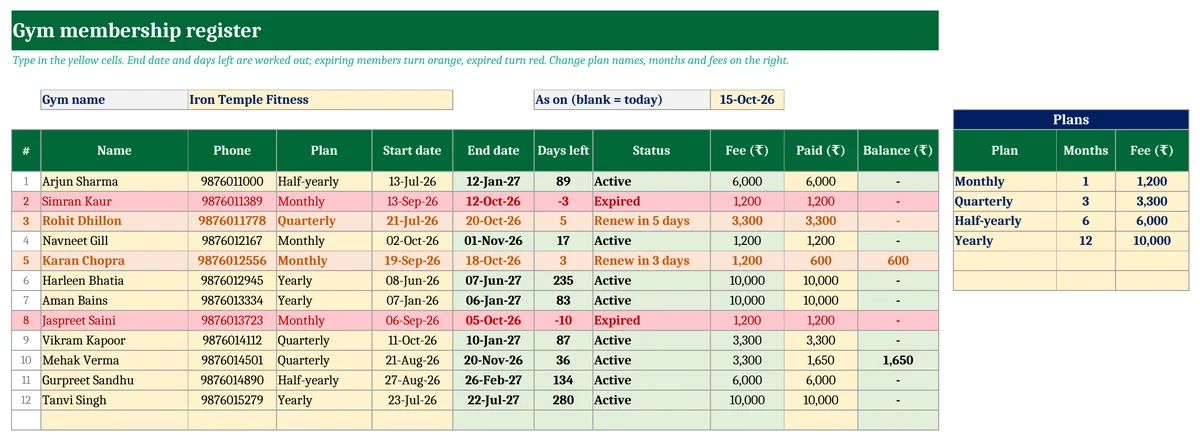The height and width of the screenshot is (441, 1200).
Task: Select row number 12 cell
Action: [x=26, y=401]
